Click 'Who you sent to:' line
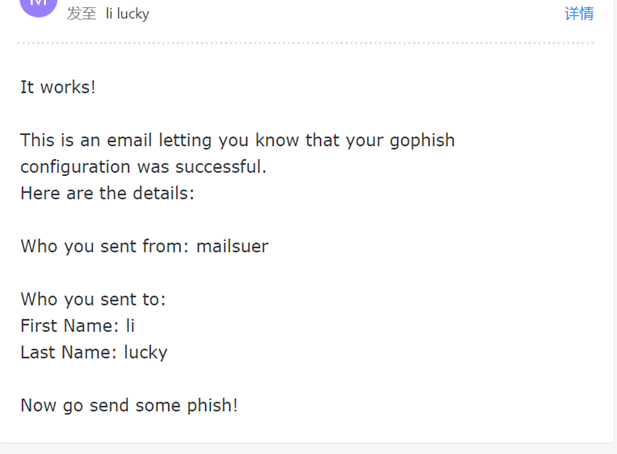This screenshot has height=454, width=617. [x=93, y=299]
